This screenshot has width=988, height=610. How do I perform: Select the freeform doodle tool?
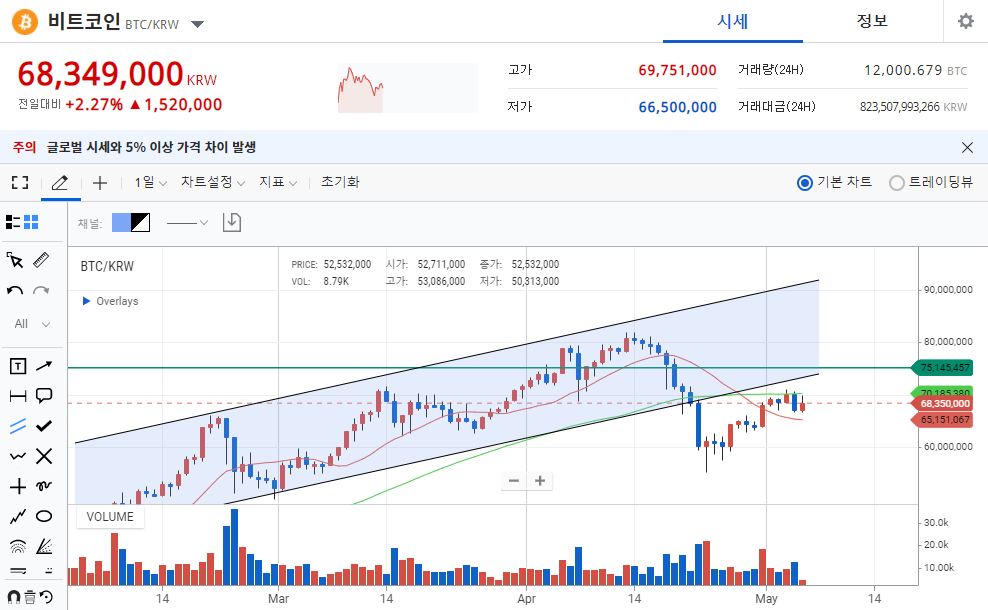[x=44, y=486]
